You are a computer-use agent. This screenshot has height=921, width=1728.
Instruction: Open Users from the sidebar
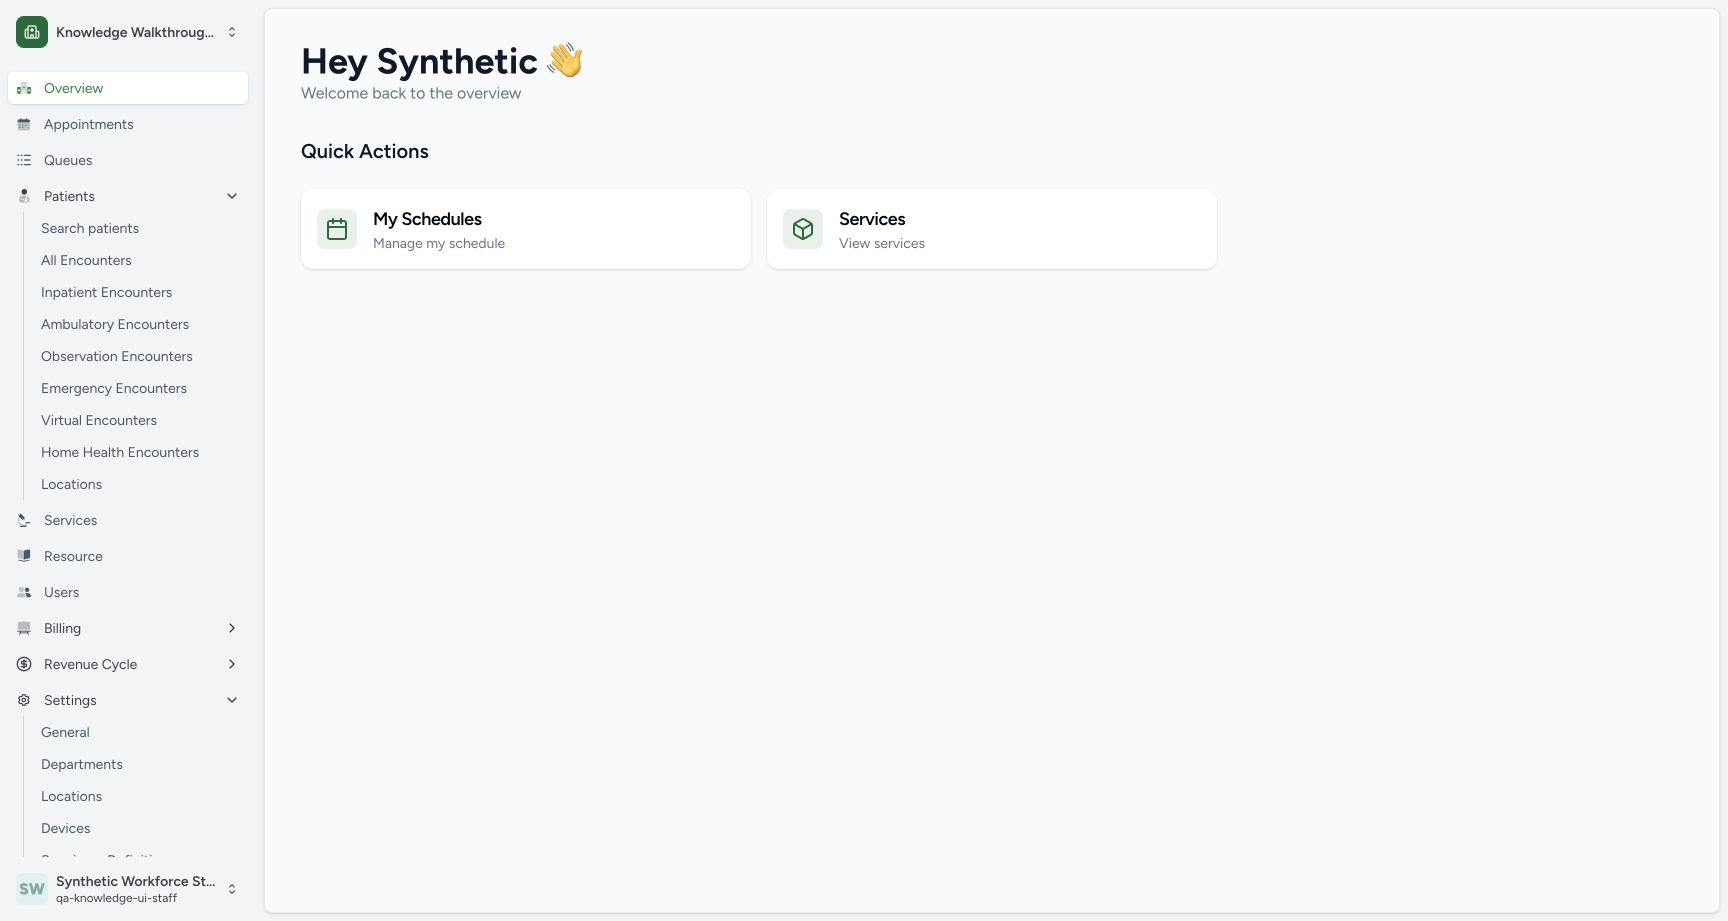128,592
